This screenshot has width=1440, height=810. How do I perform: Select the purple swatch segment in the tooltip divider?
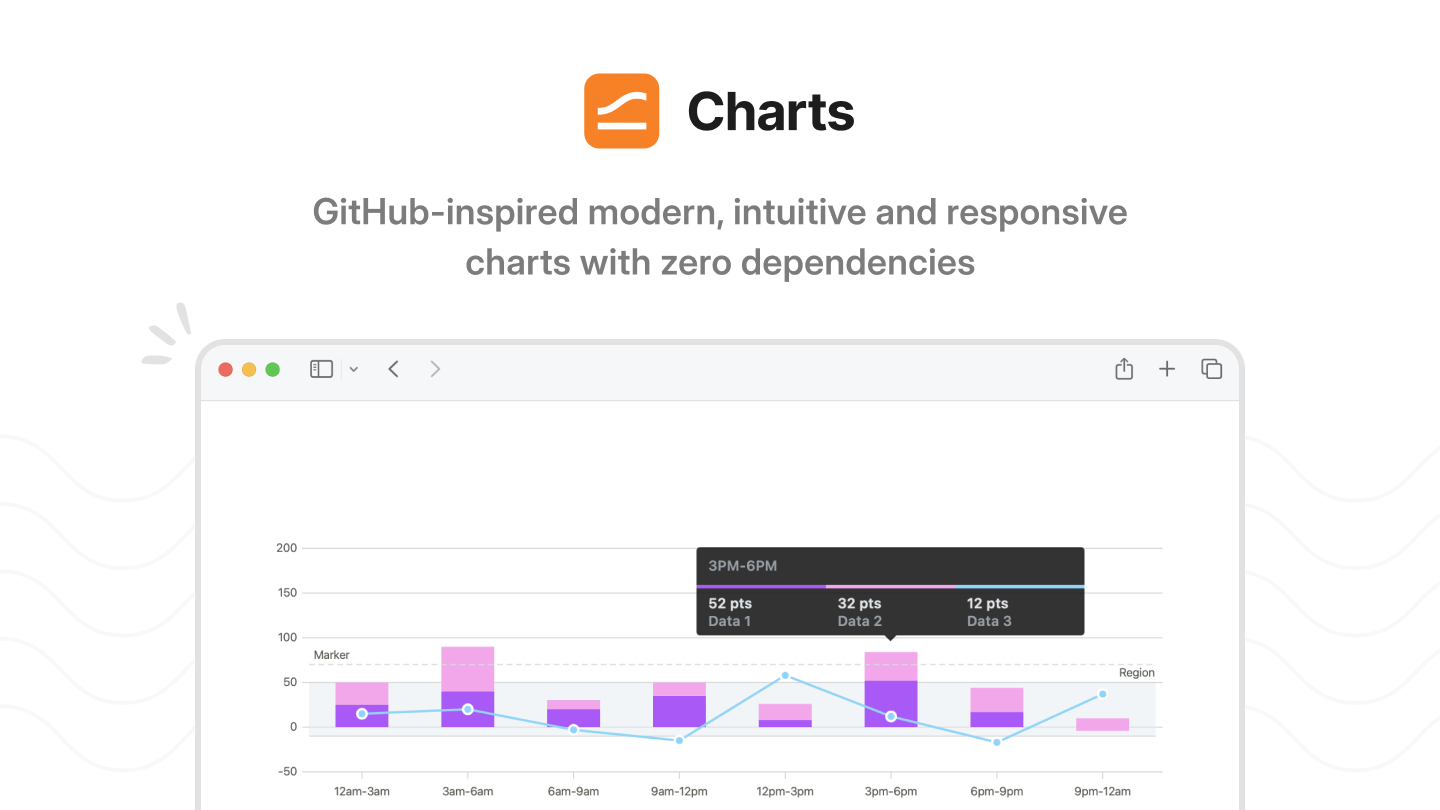[x=760, y=586]
